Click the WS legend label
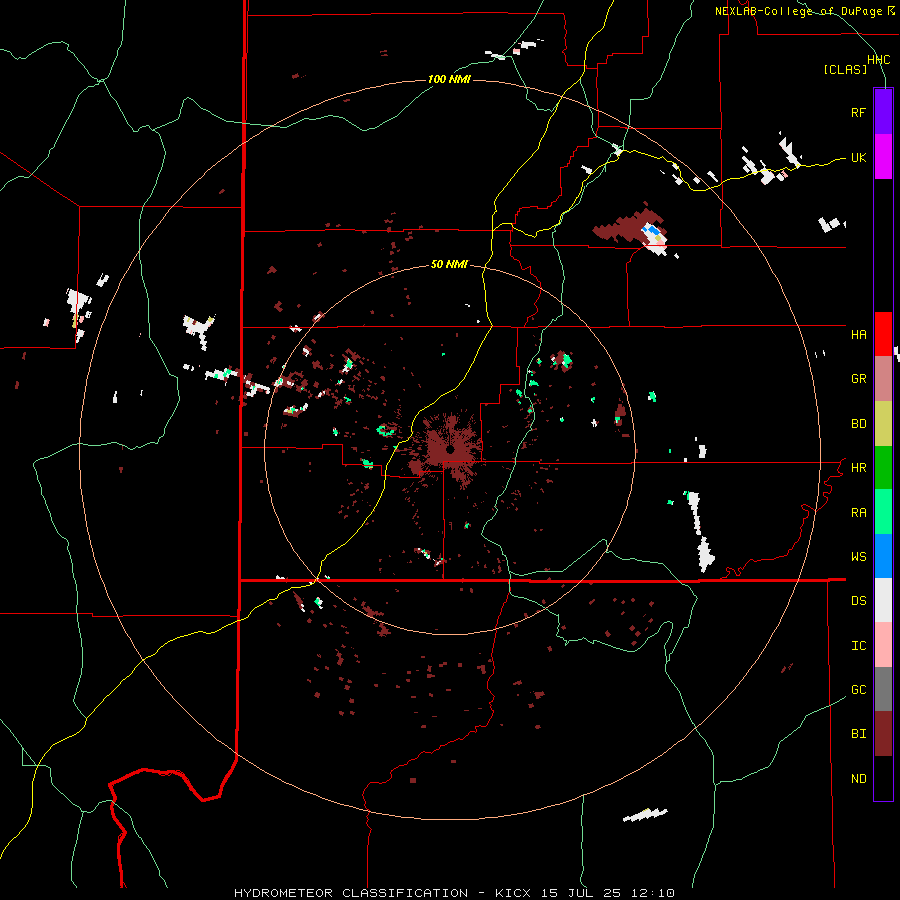Screen dimensions: 900x900 [858, 557]
